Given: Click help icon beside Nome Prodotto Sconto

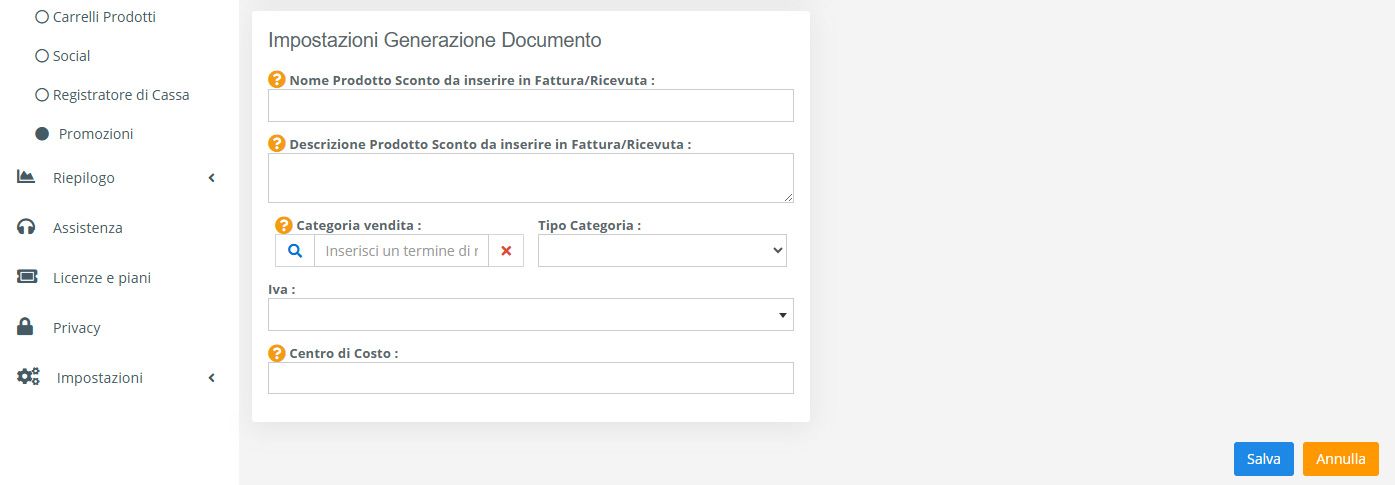Looking at the screenshot, I should point(277,79).
